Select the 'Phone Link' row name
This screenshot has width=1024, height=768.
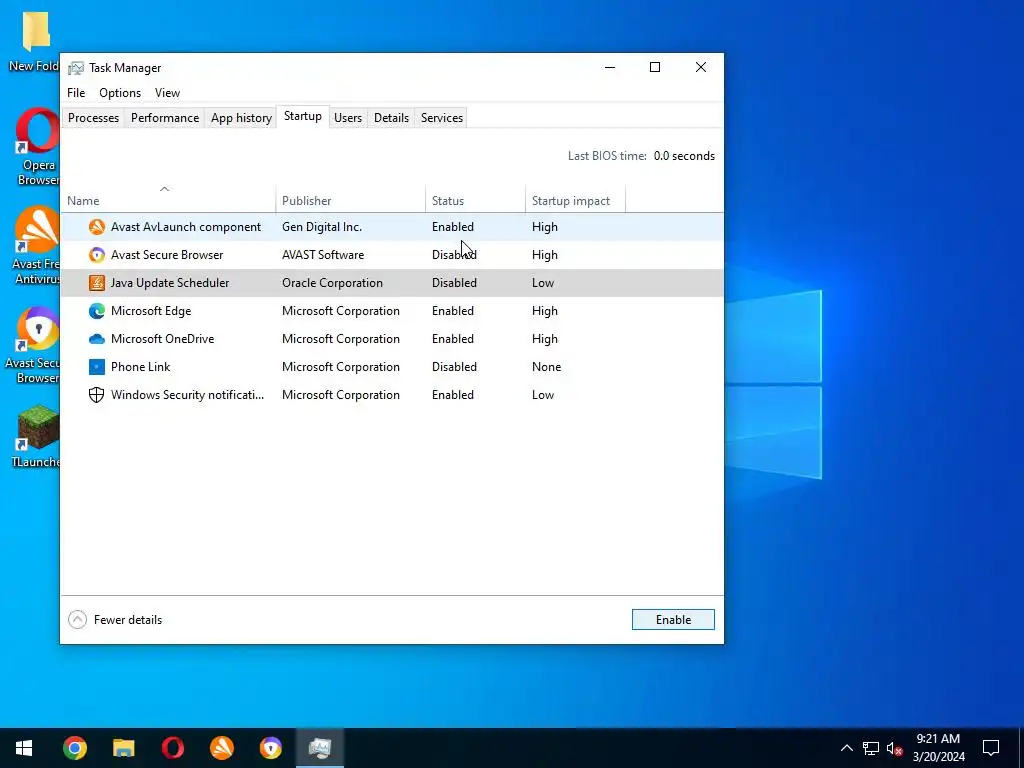point(140,367)
